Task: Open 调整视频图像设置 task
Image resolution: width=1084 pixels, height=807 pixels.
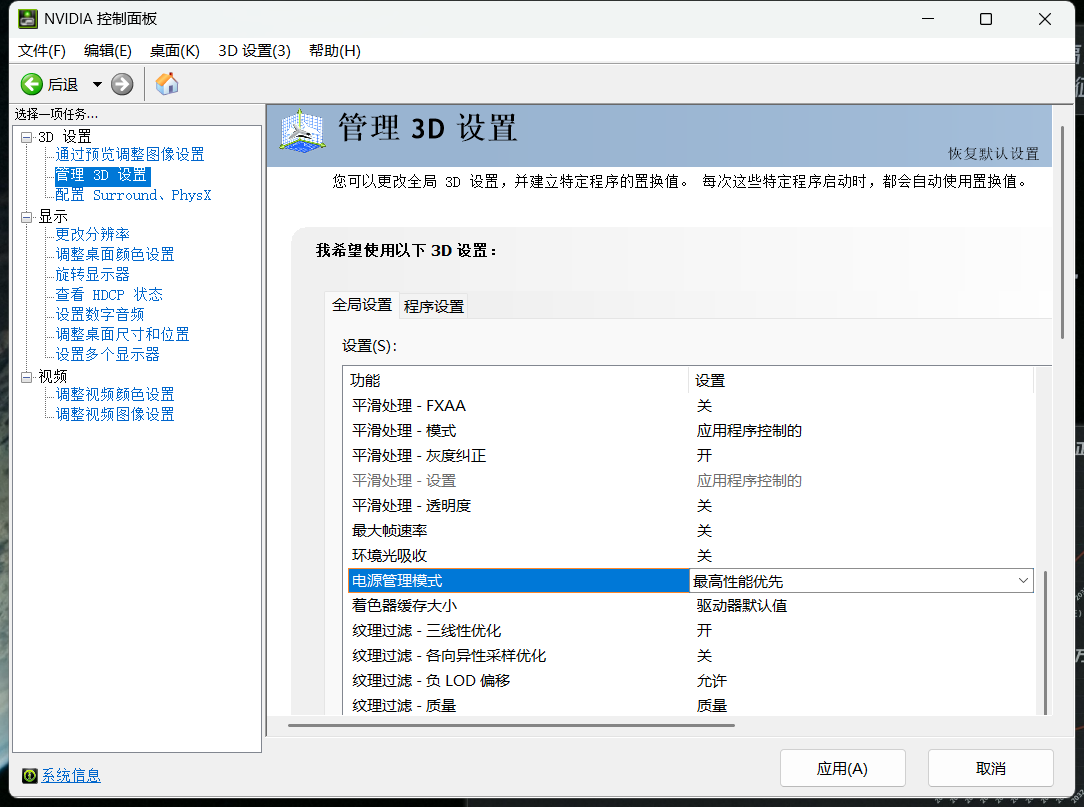Action: pos(114,415)
